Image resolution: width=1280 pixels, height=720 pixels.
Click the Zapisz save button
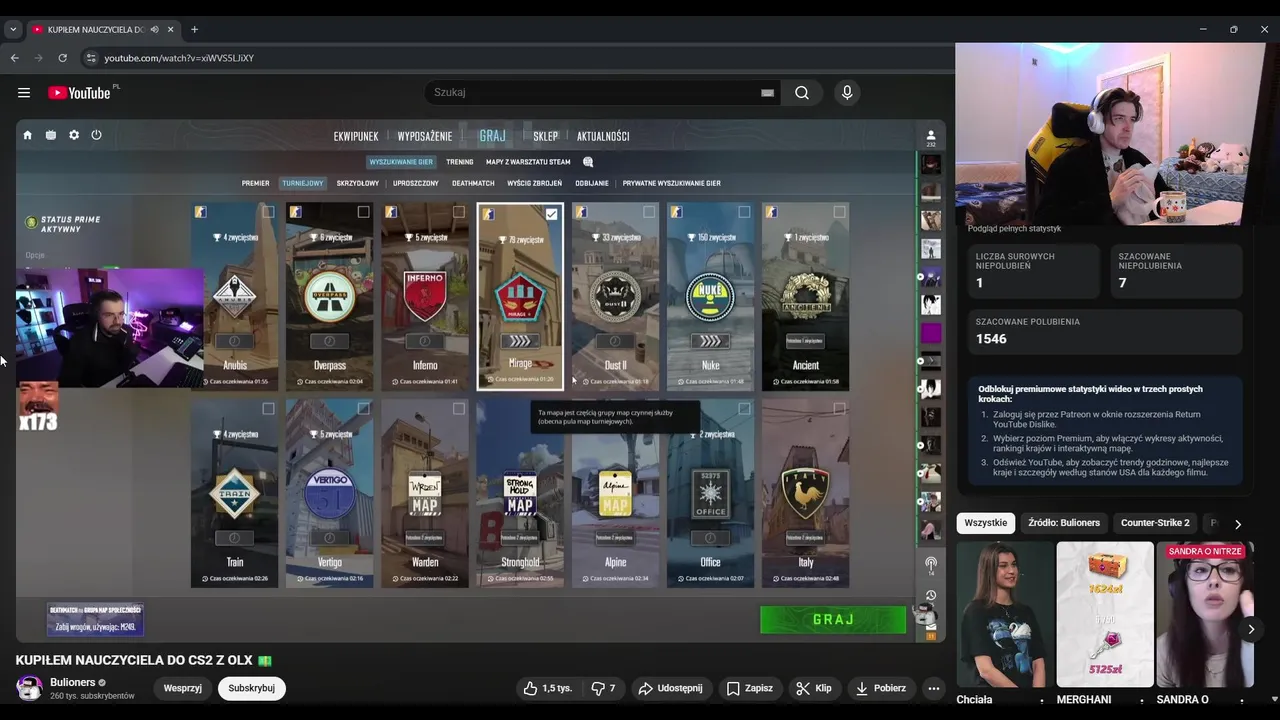click(750, 688)
